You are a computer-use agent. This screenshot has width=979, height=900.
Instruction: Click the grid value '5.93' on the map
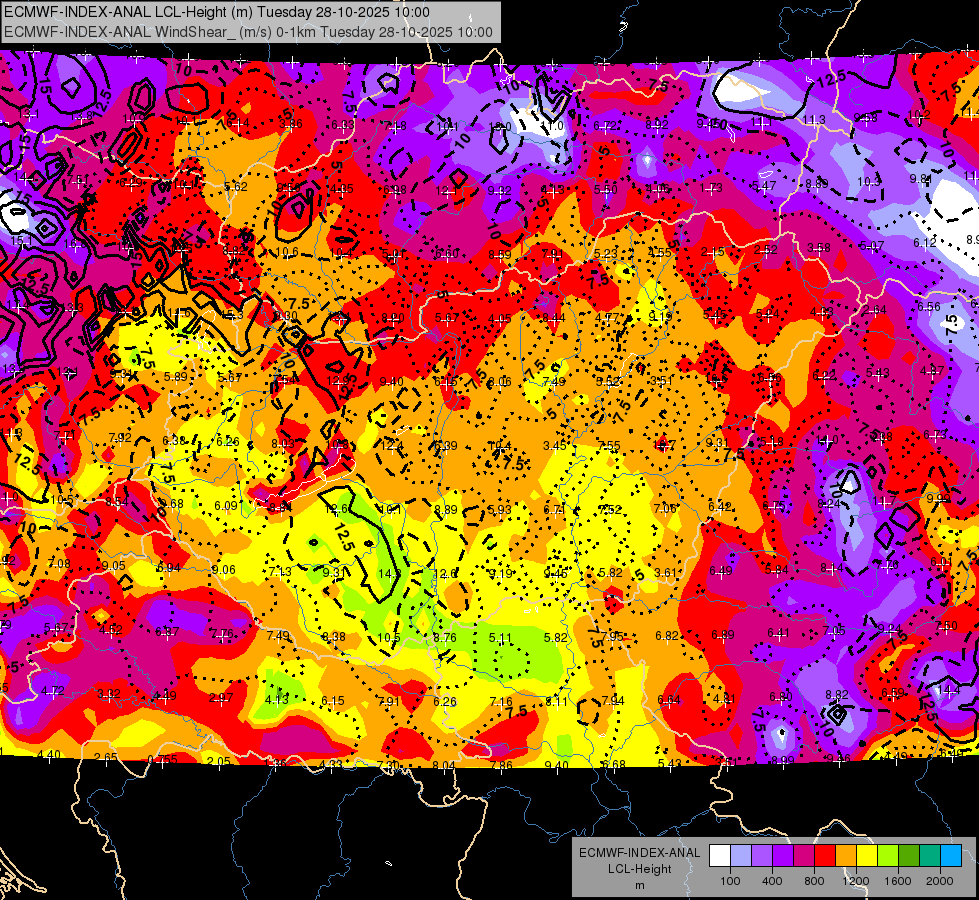499,510
